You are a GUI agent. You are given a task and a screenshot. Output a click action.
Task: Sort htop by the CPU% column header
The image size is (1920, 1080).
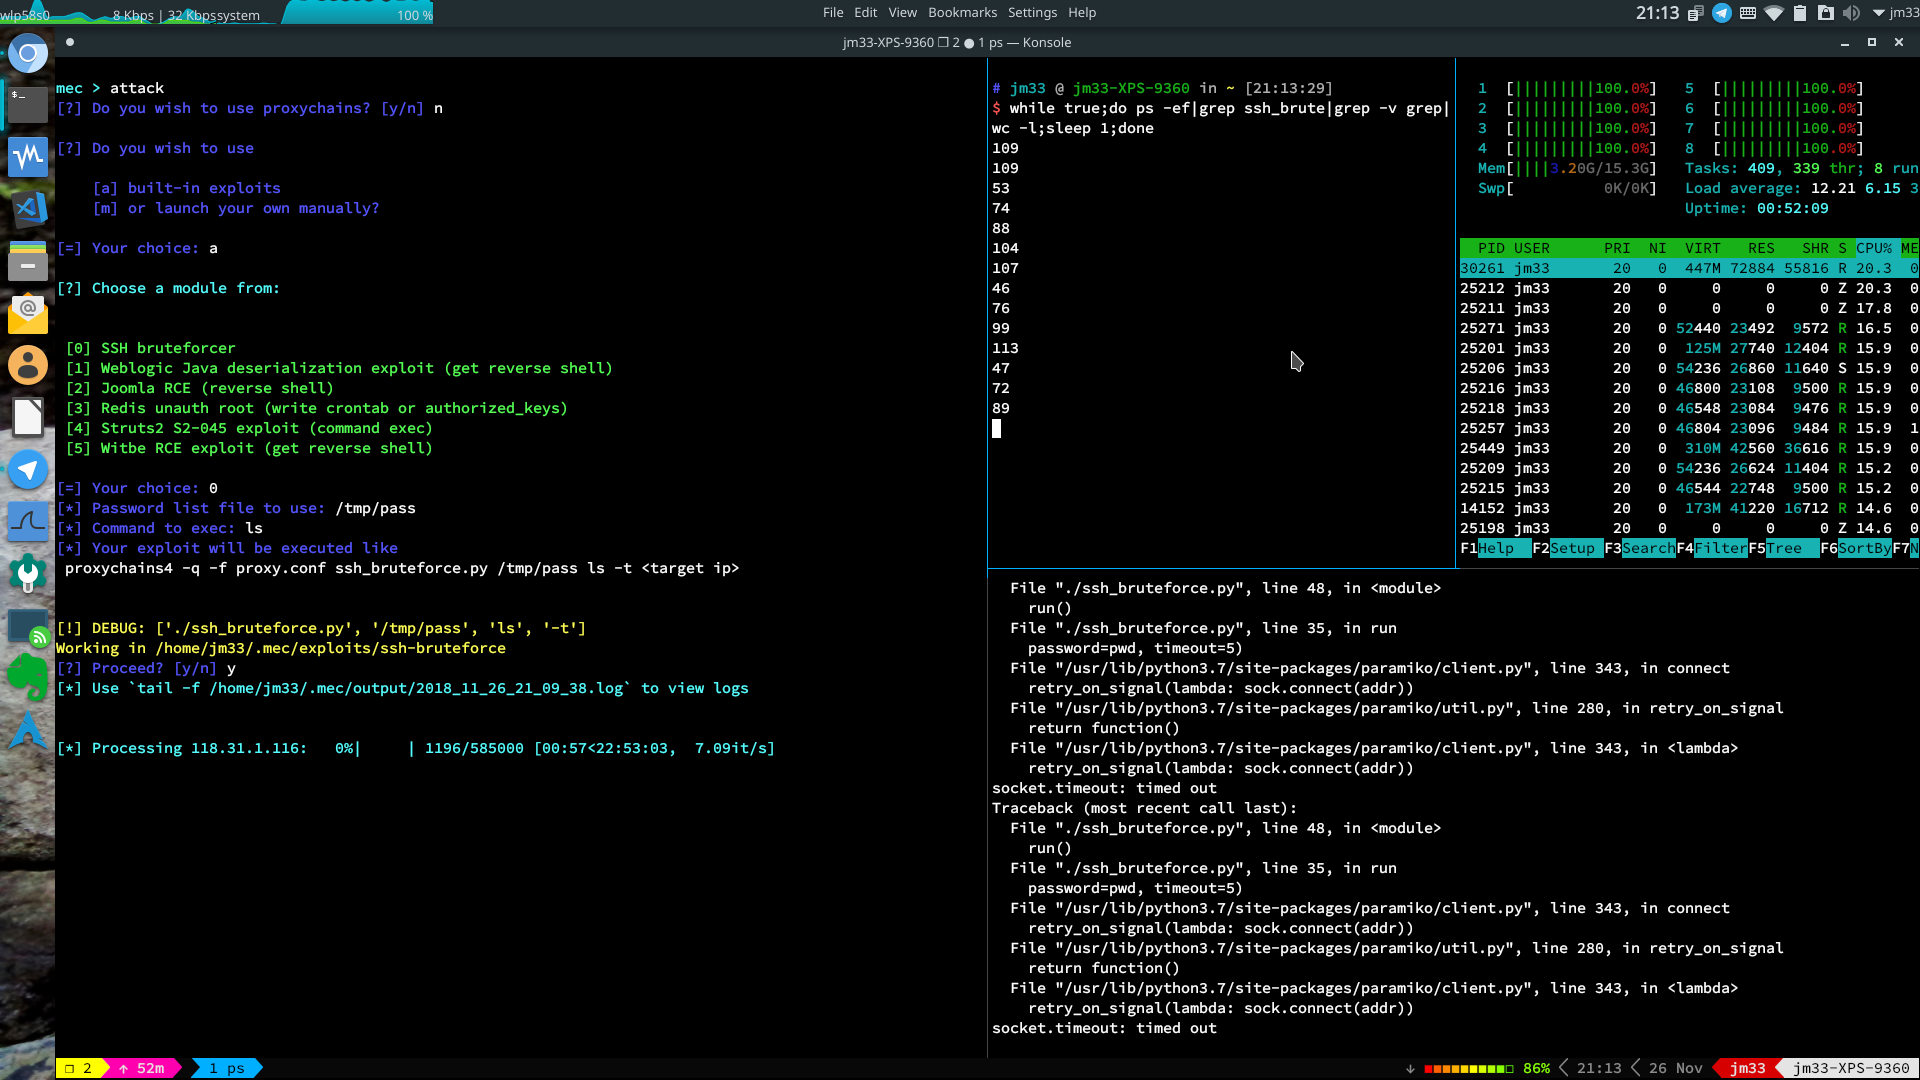[x=1873, y=248]
